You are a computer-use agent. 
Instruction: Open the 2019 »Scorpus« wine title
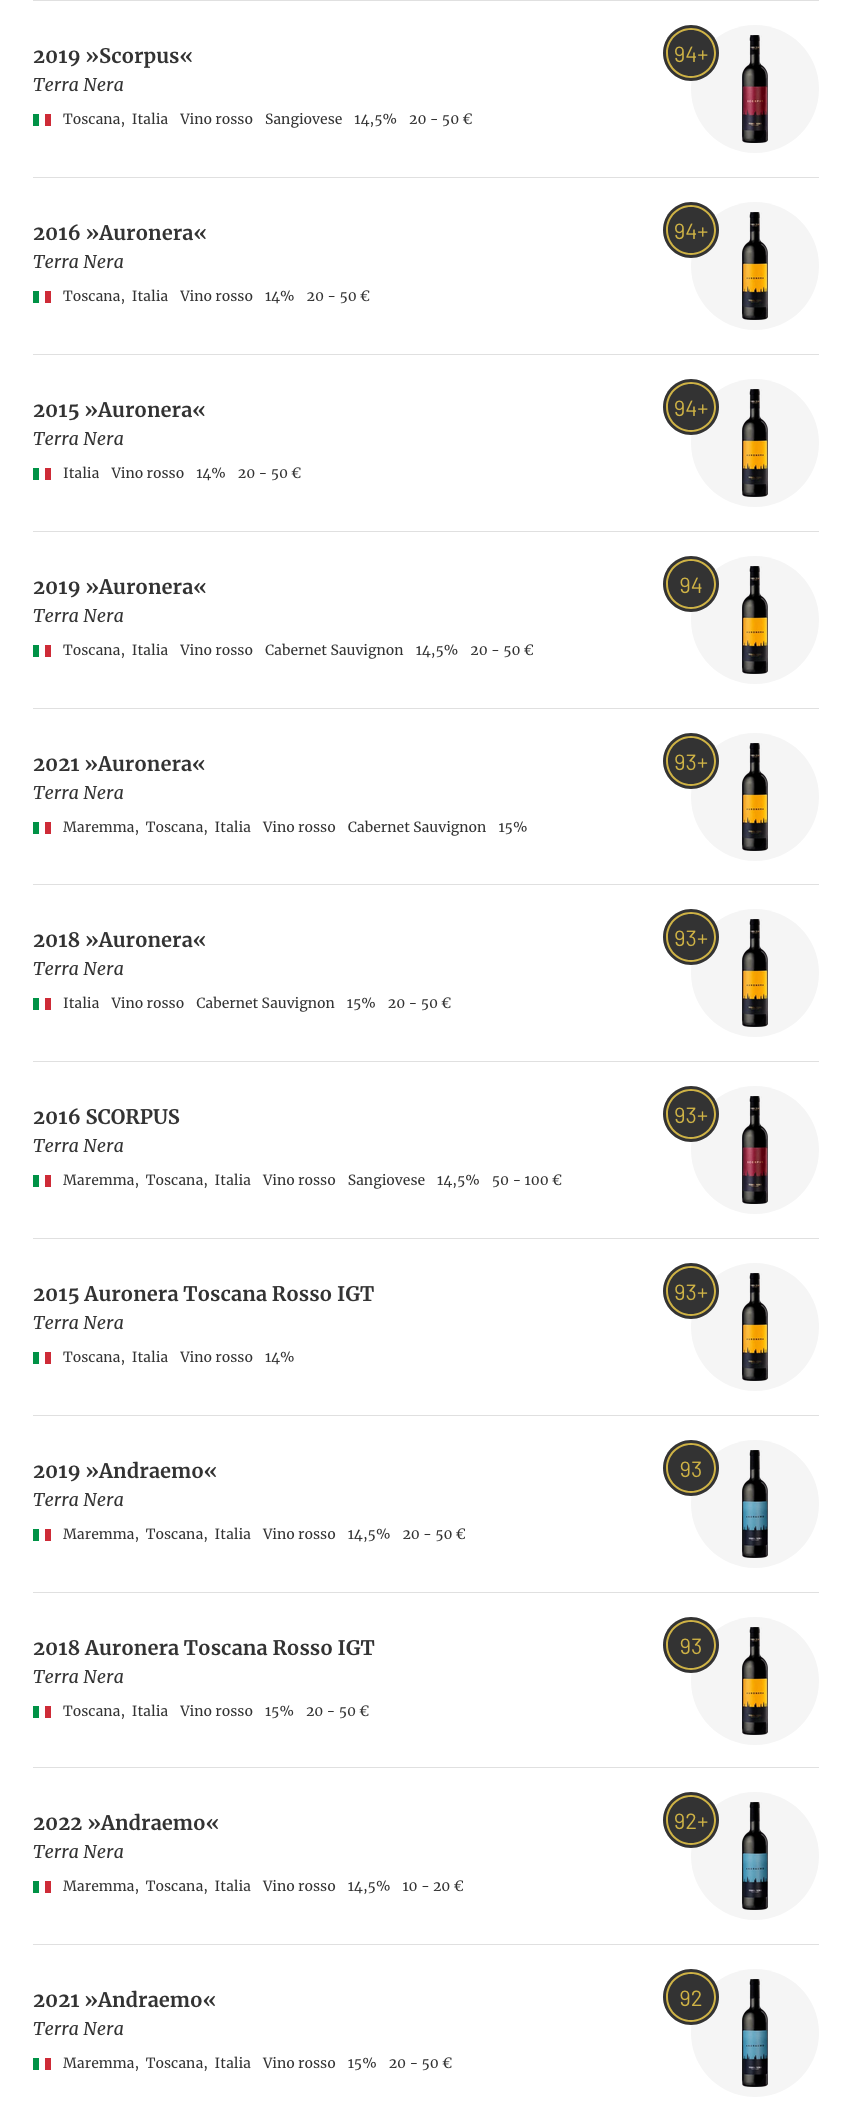pos(112,56)
